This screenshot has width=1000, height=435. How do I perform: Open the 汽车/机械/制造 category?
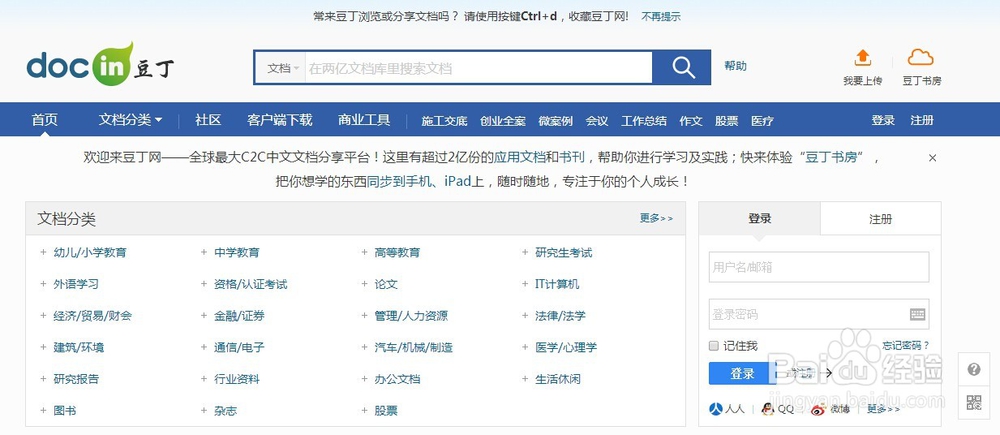coord(414,348)
